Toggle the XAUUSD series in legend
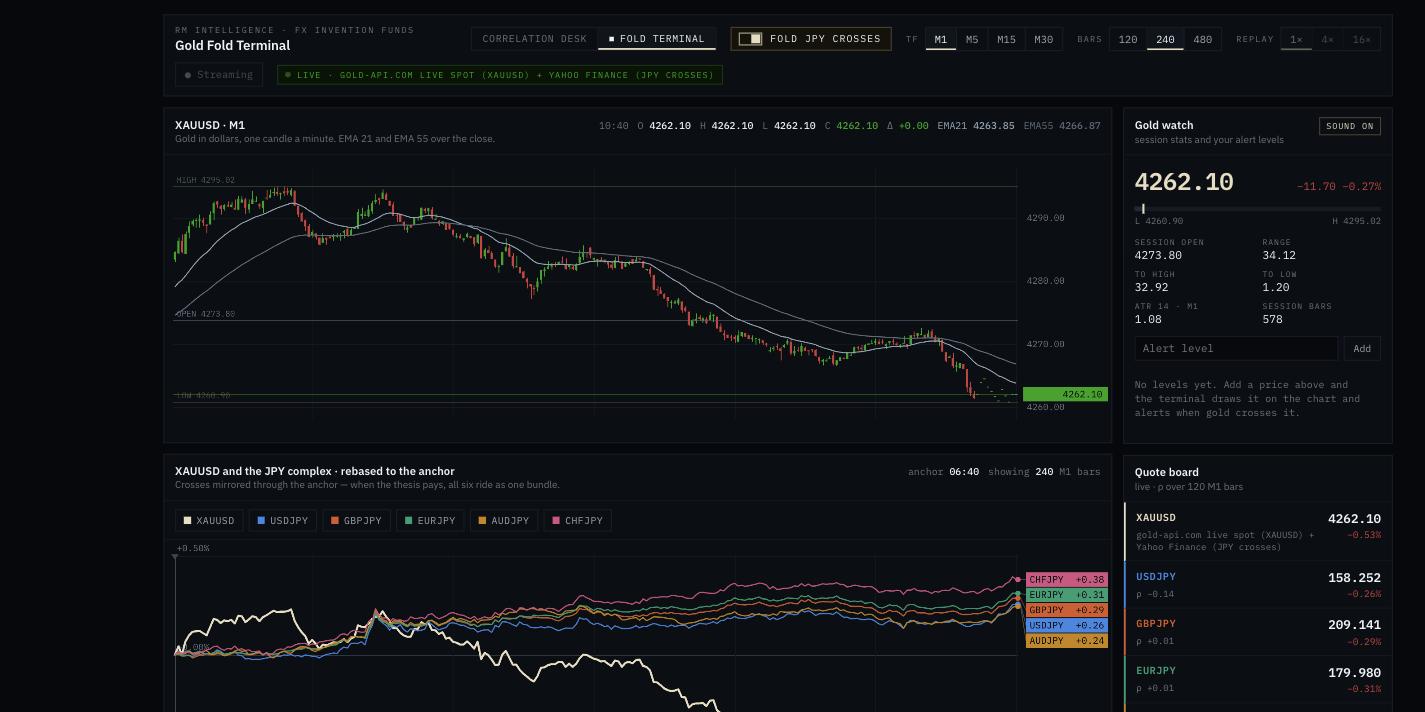This screenshot has height=712, width=1425. pyautogui.click(x=209, y=521)
